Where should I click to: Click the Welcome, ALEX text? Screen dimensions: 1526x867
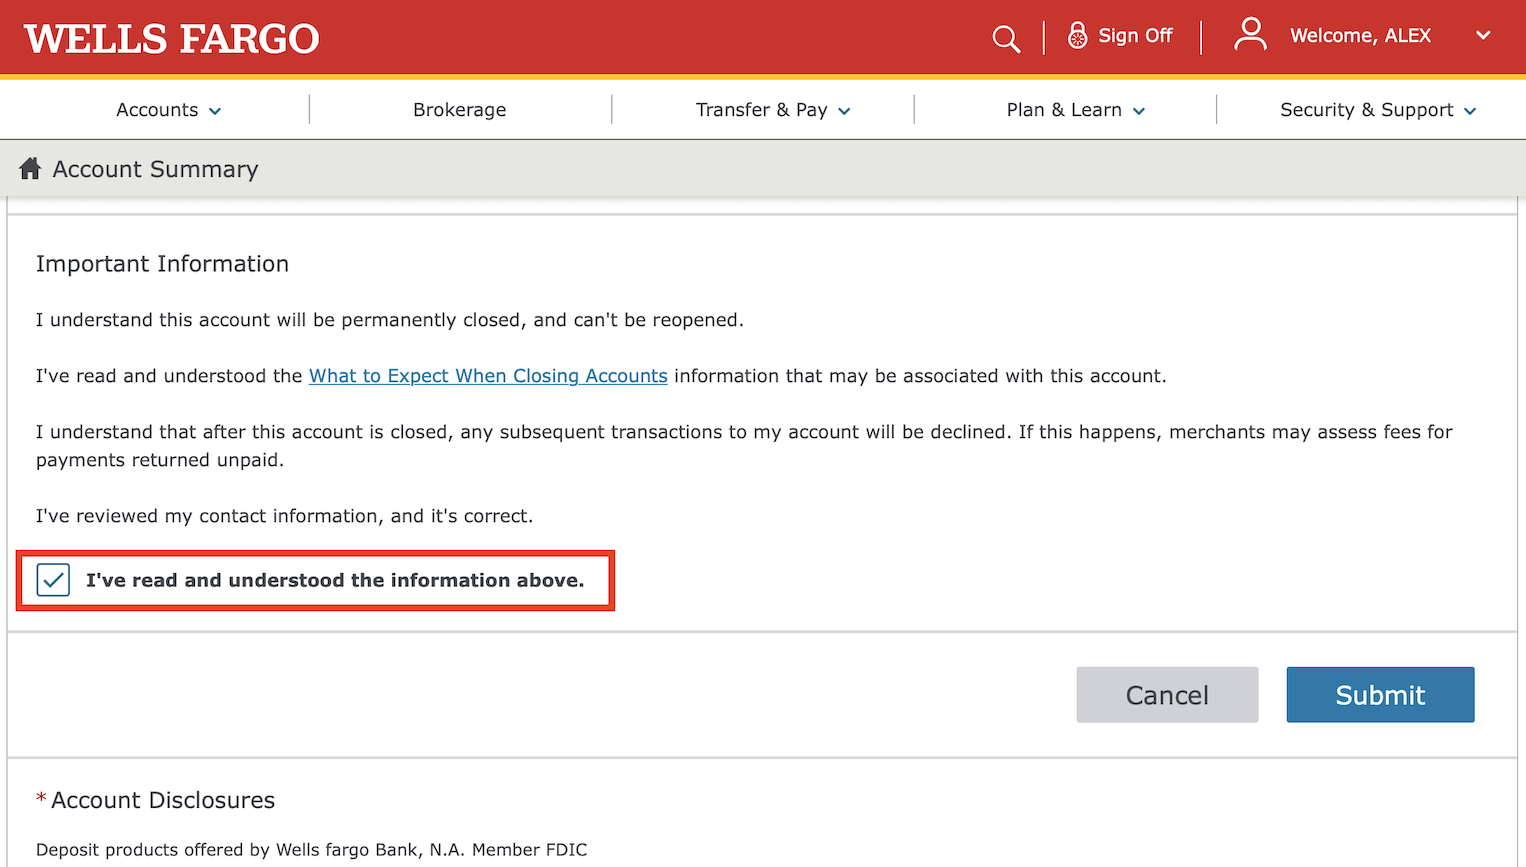[1360, 36]
